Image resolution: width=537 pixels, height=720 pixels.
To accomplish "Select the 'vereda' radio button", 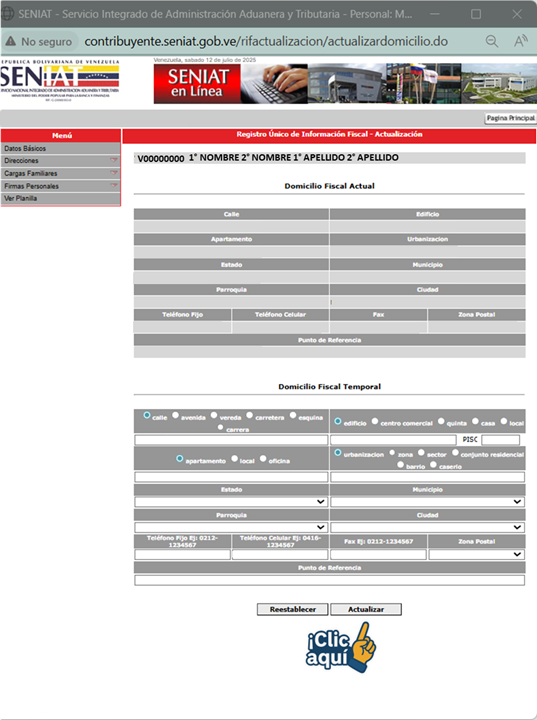I will [x=214, y=415].
